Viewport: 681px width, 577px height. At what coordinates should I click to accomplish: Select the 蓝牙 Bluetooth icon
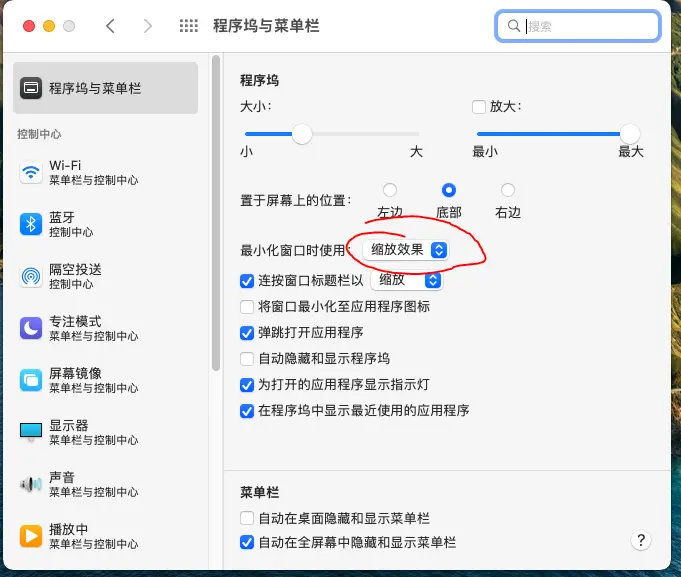31,224
